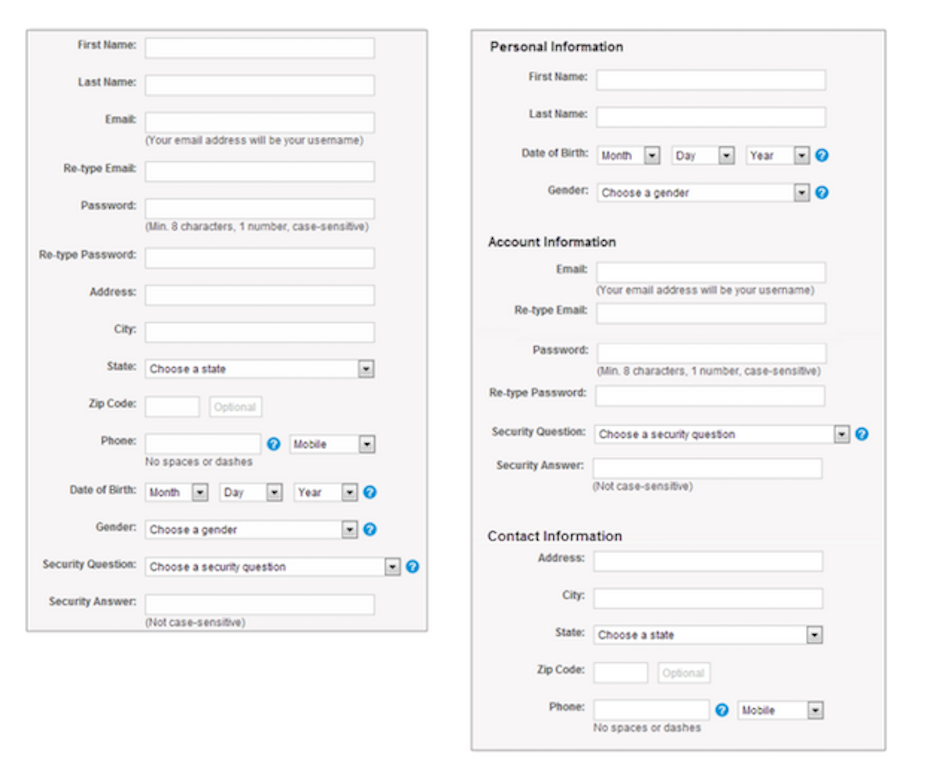Click the First Name field in the left form
930x766 pixels.
coord(260,48)
